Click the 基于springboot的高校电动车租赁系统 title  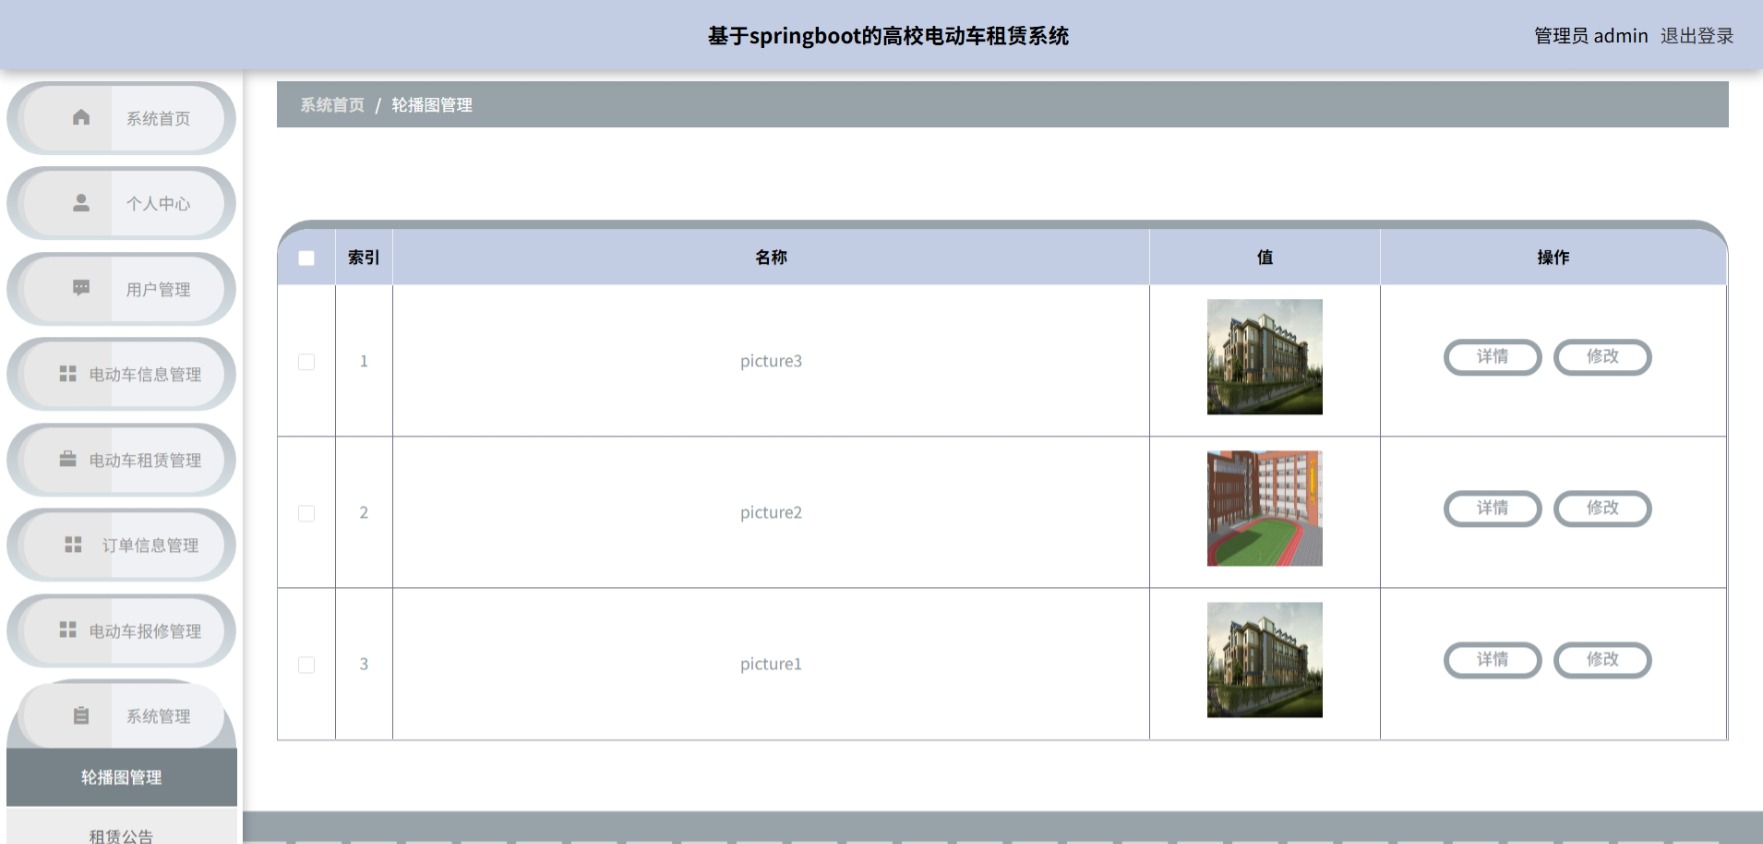coord(888,36)
